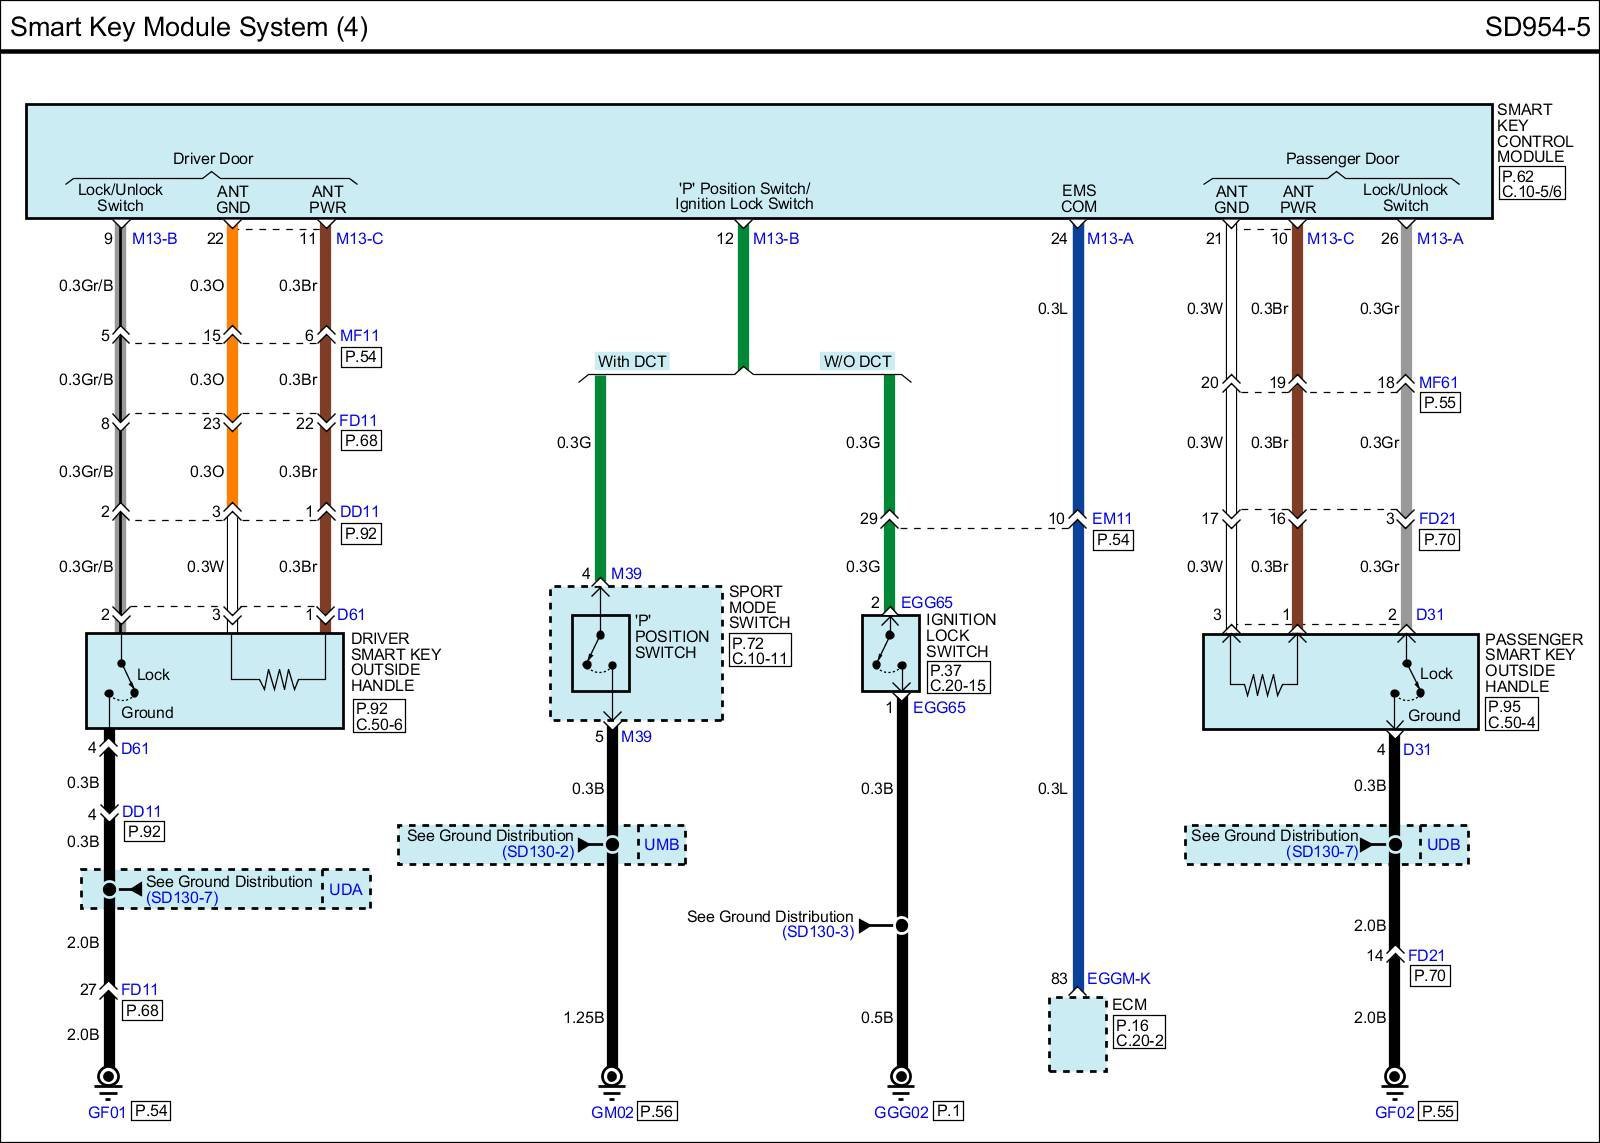Viewport: 1600px width, 1143px height.
Task: Click the orange 0.3O ANT GND wire
Action: tap(232, 380)
